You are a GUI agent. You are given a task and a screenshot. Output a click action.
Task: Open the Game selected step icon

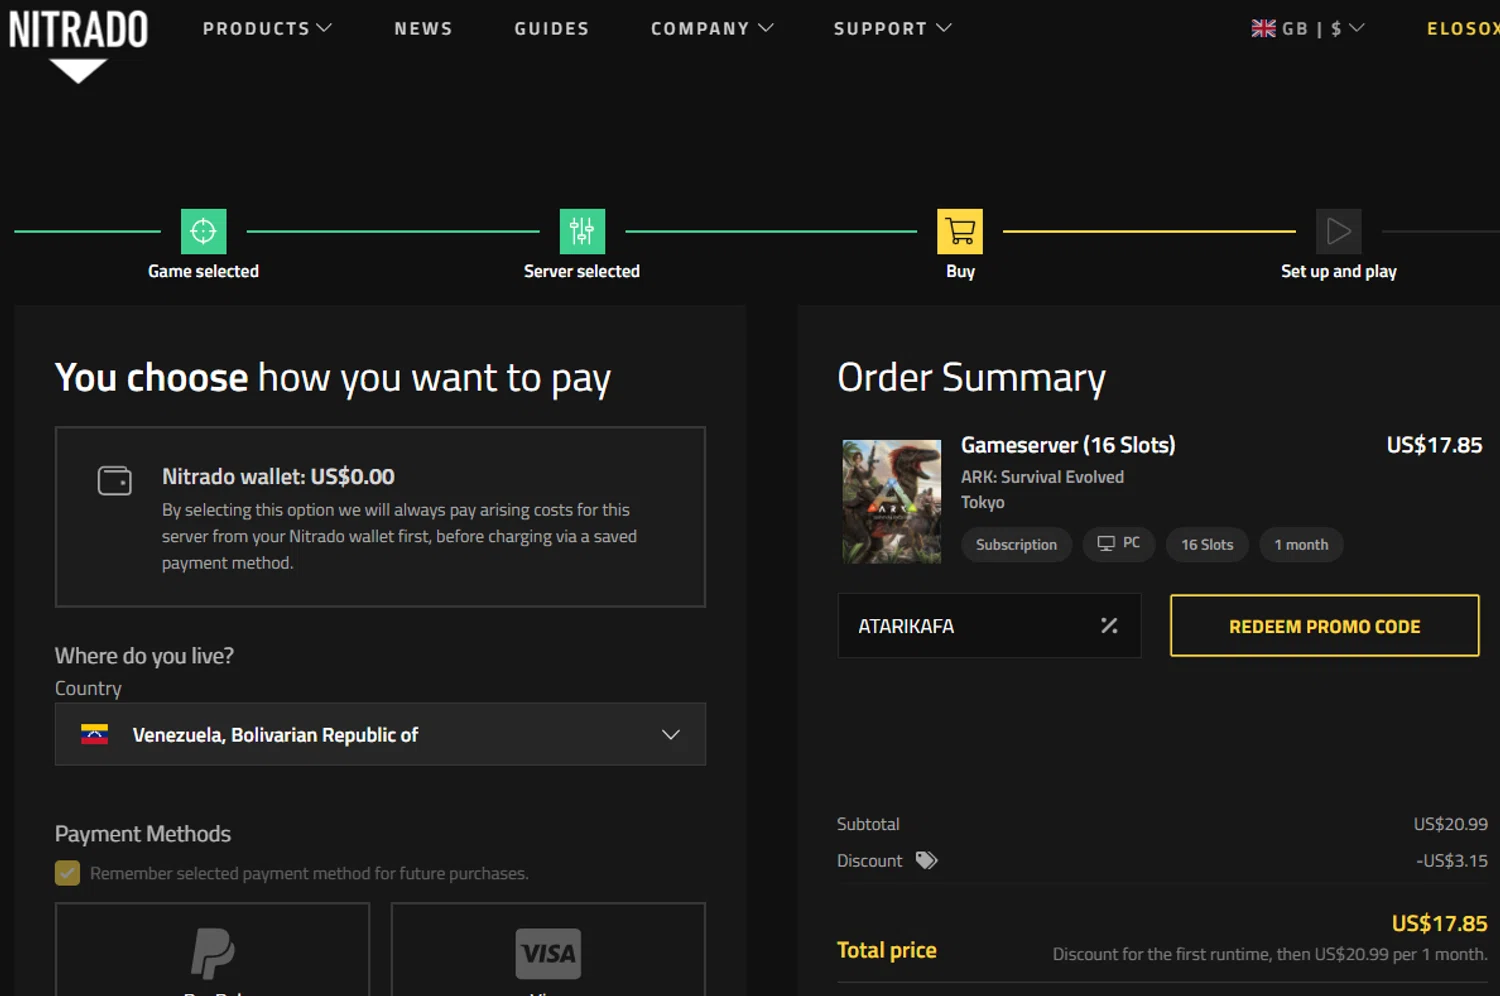(203, 231)
